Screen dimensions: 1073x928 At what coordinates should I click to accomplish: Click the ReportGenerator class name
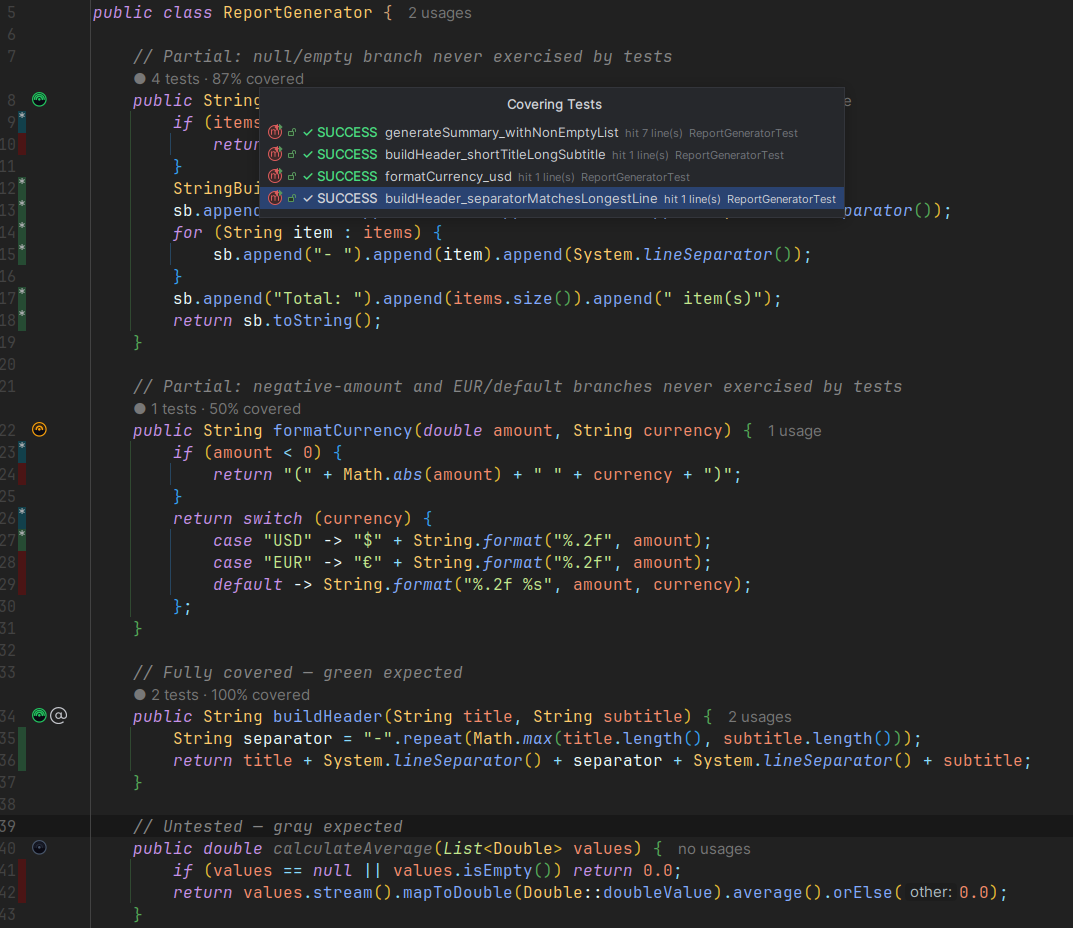(x=298, y=12)
